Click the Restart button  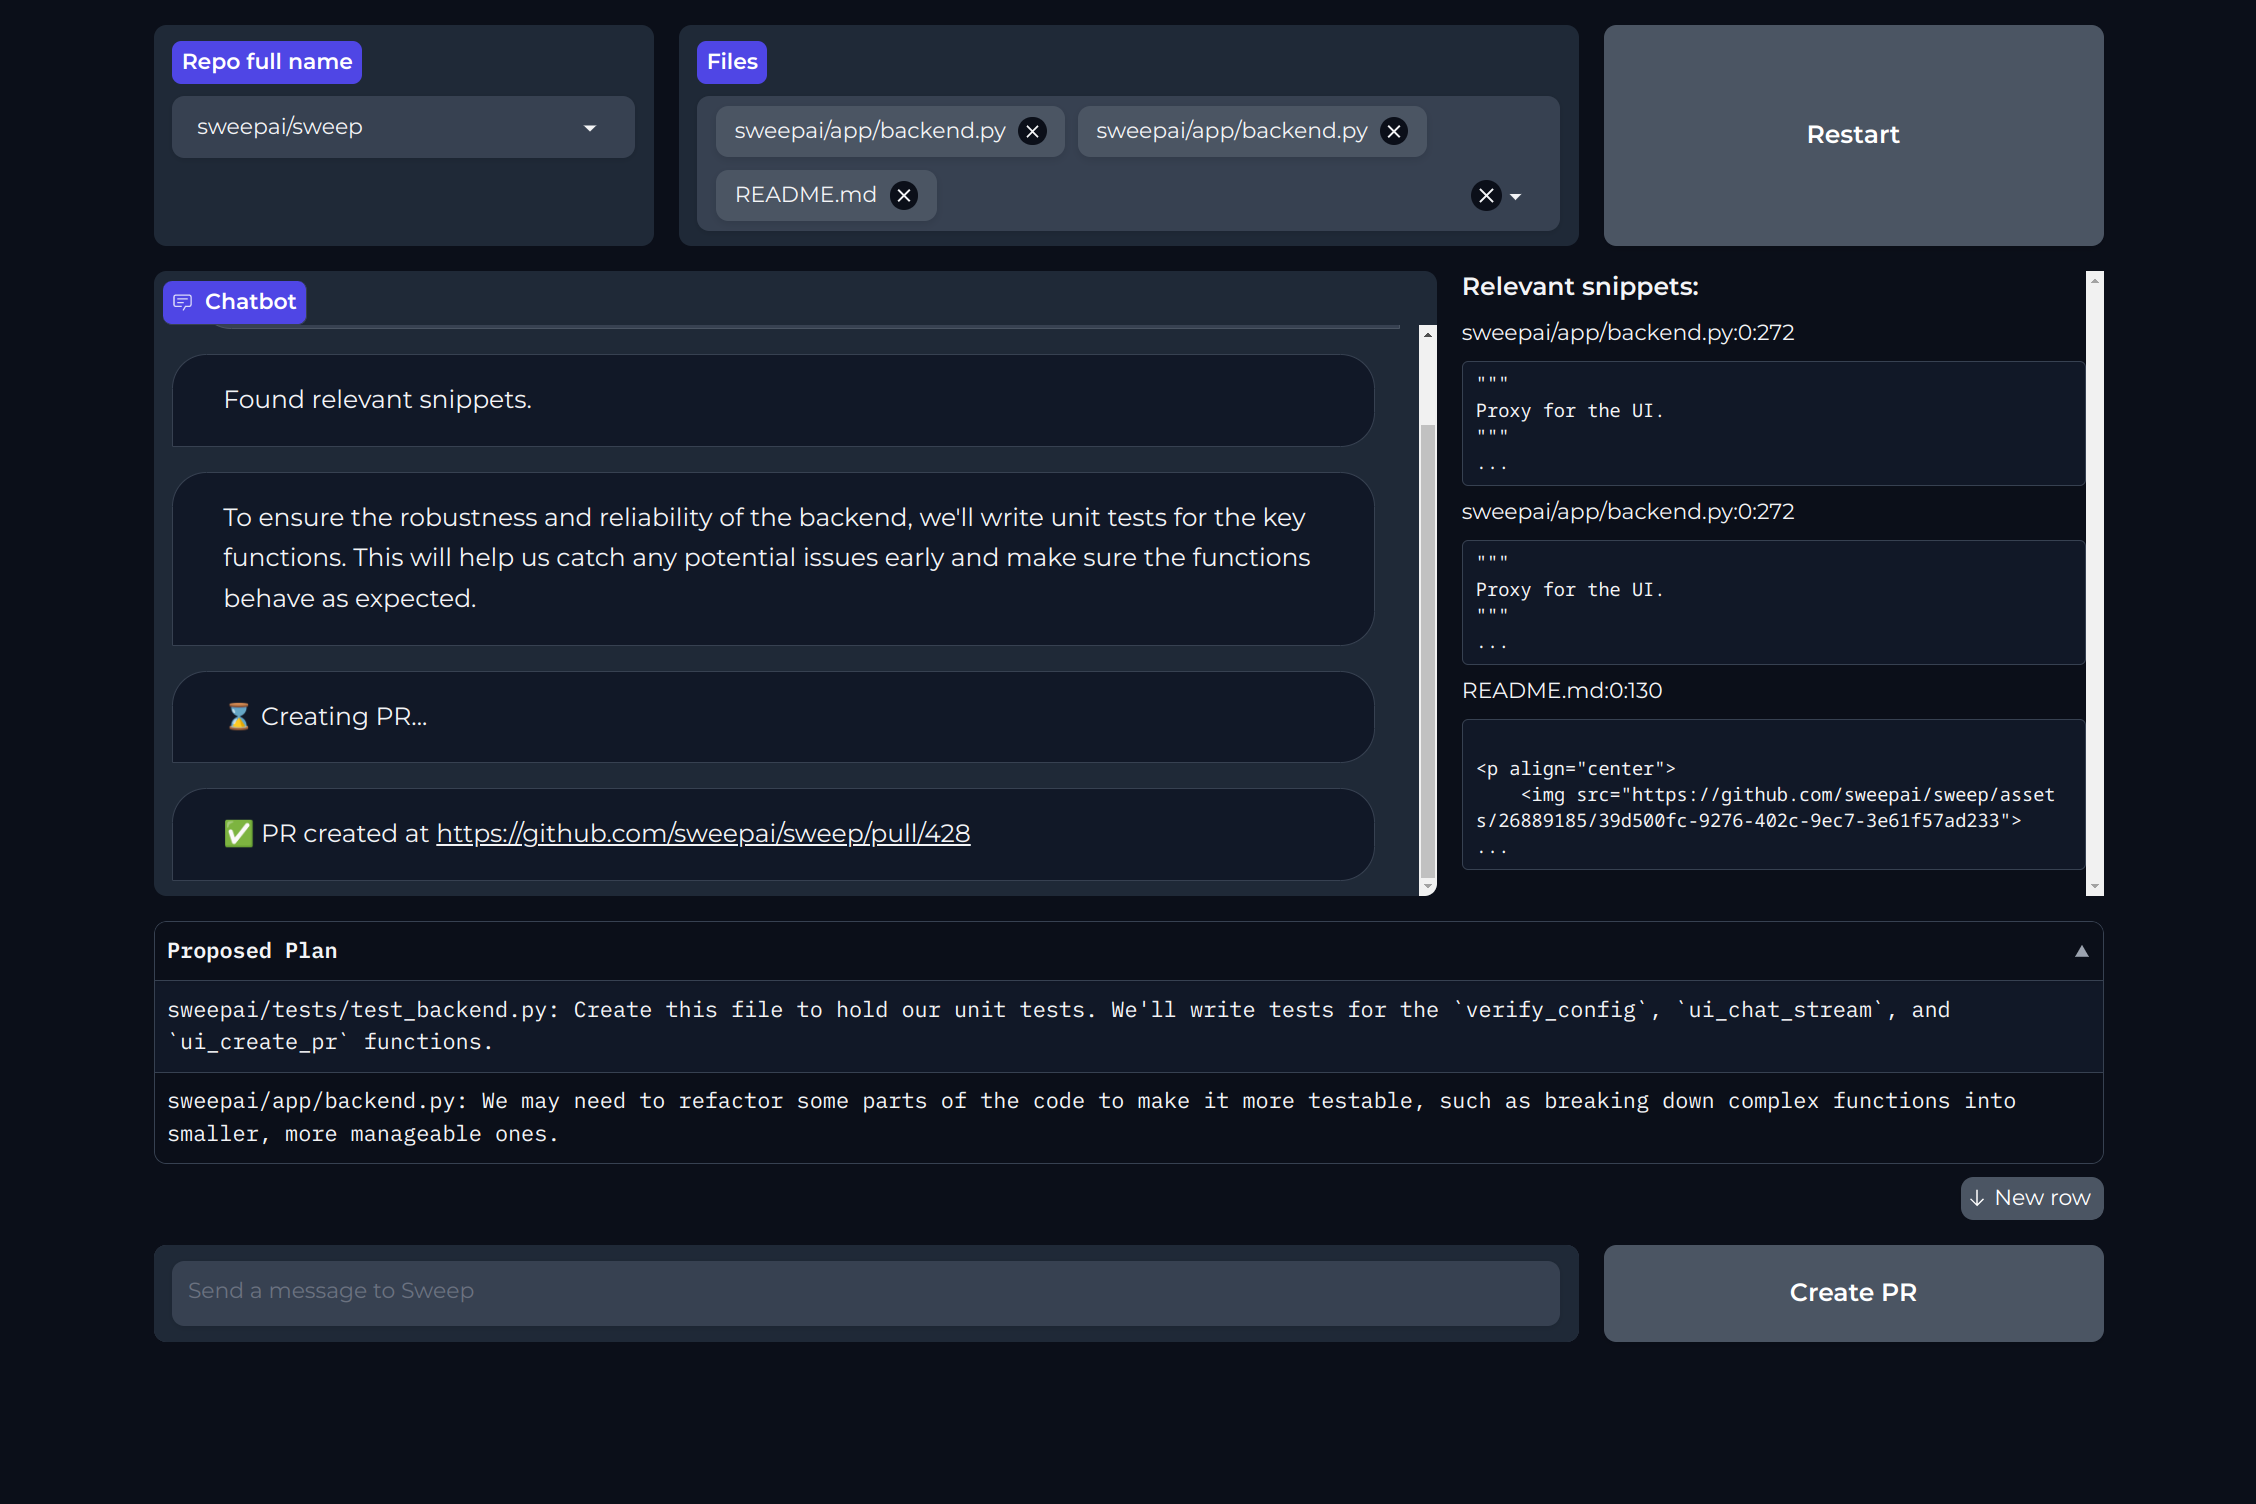[x=1852, y=135]
